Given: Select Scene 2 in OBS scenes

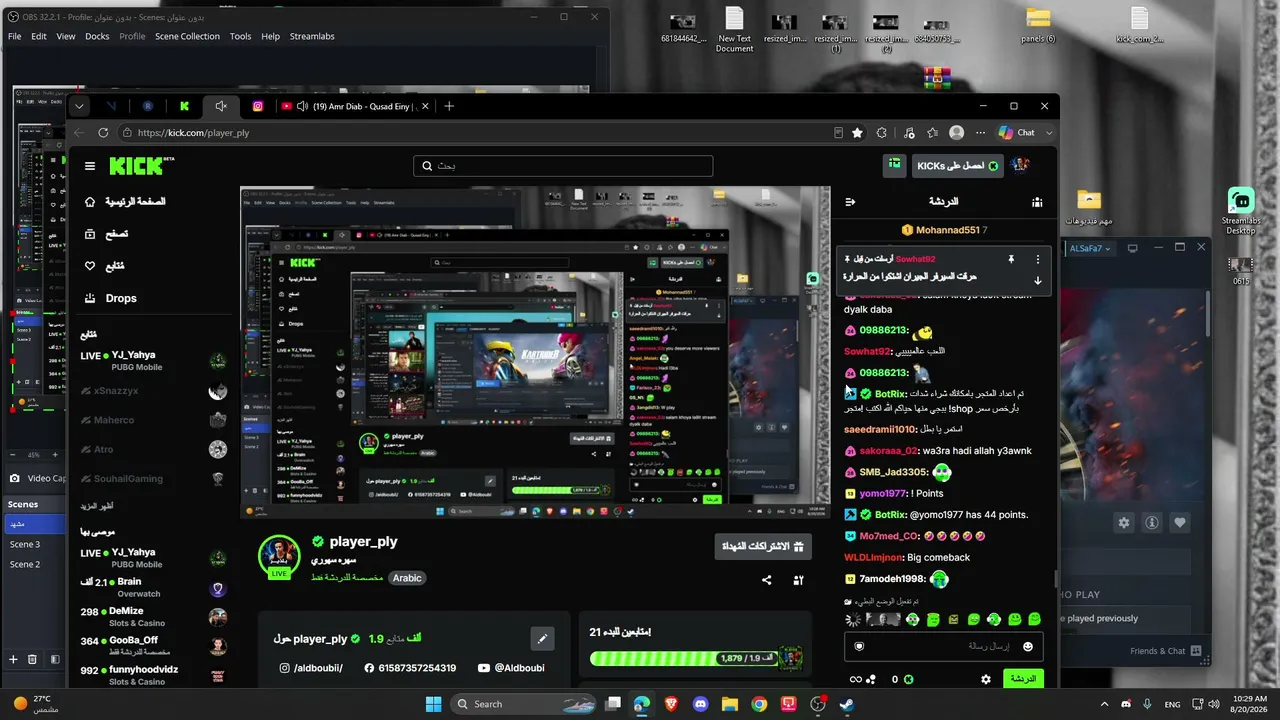Looking at the screenshot, I should (36, 564).
